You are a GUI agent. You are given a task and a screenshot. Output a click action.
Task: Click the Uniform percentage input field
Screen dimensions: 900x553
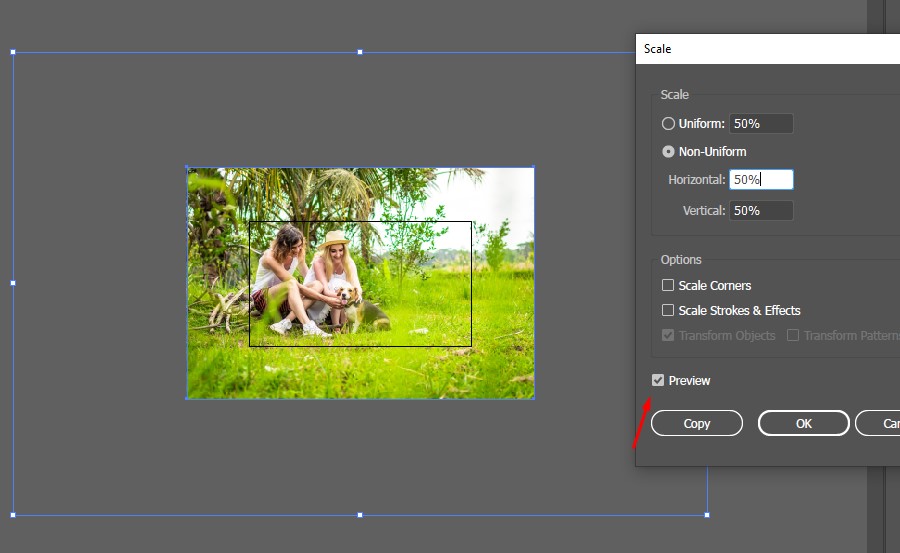(761, 123)
